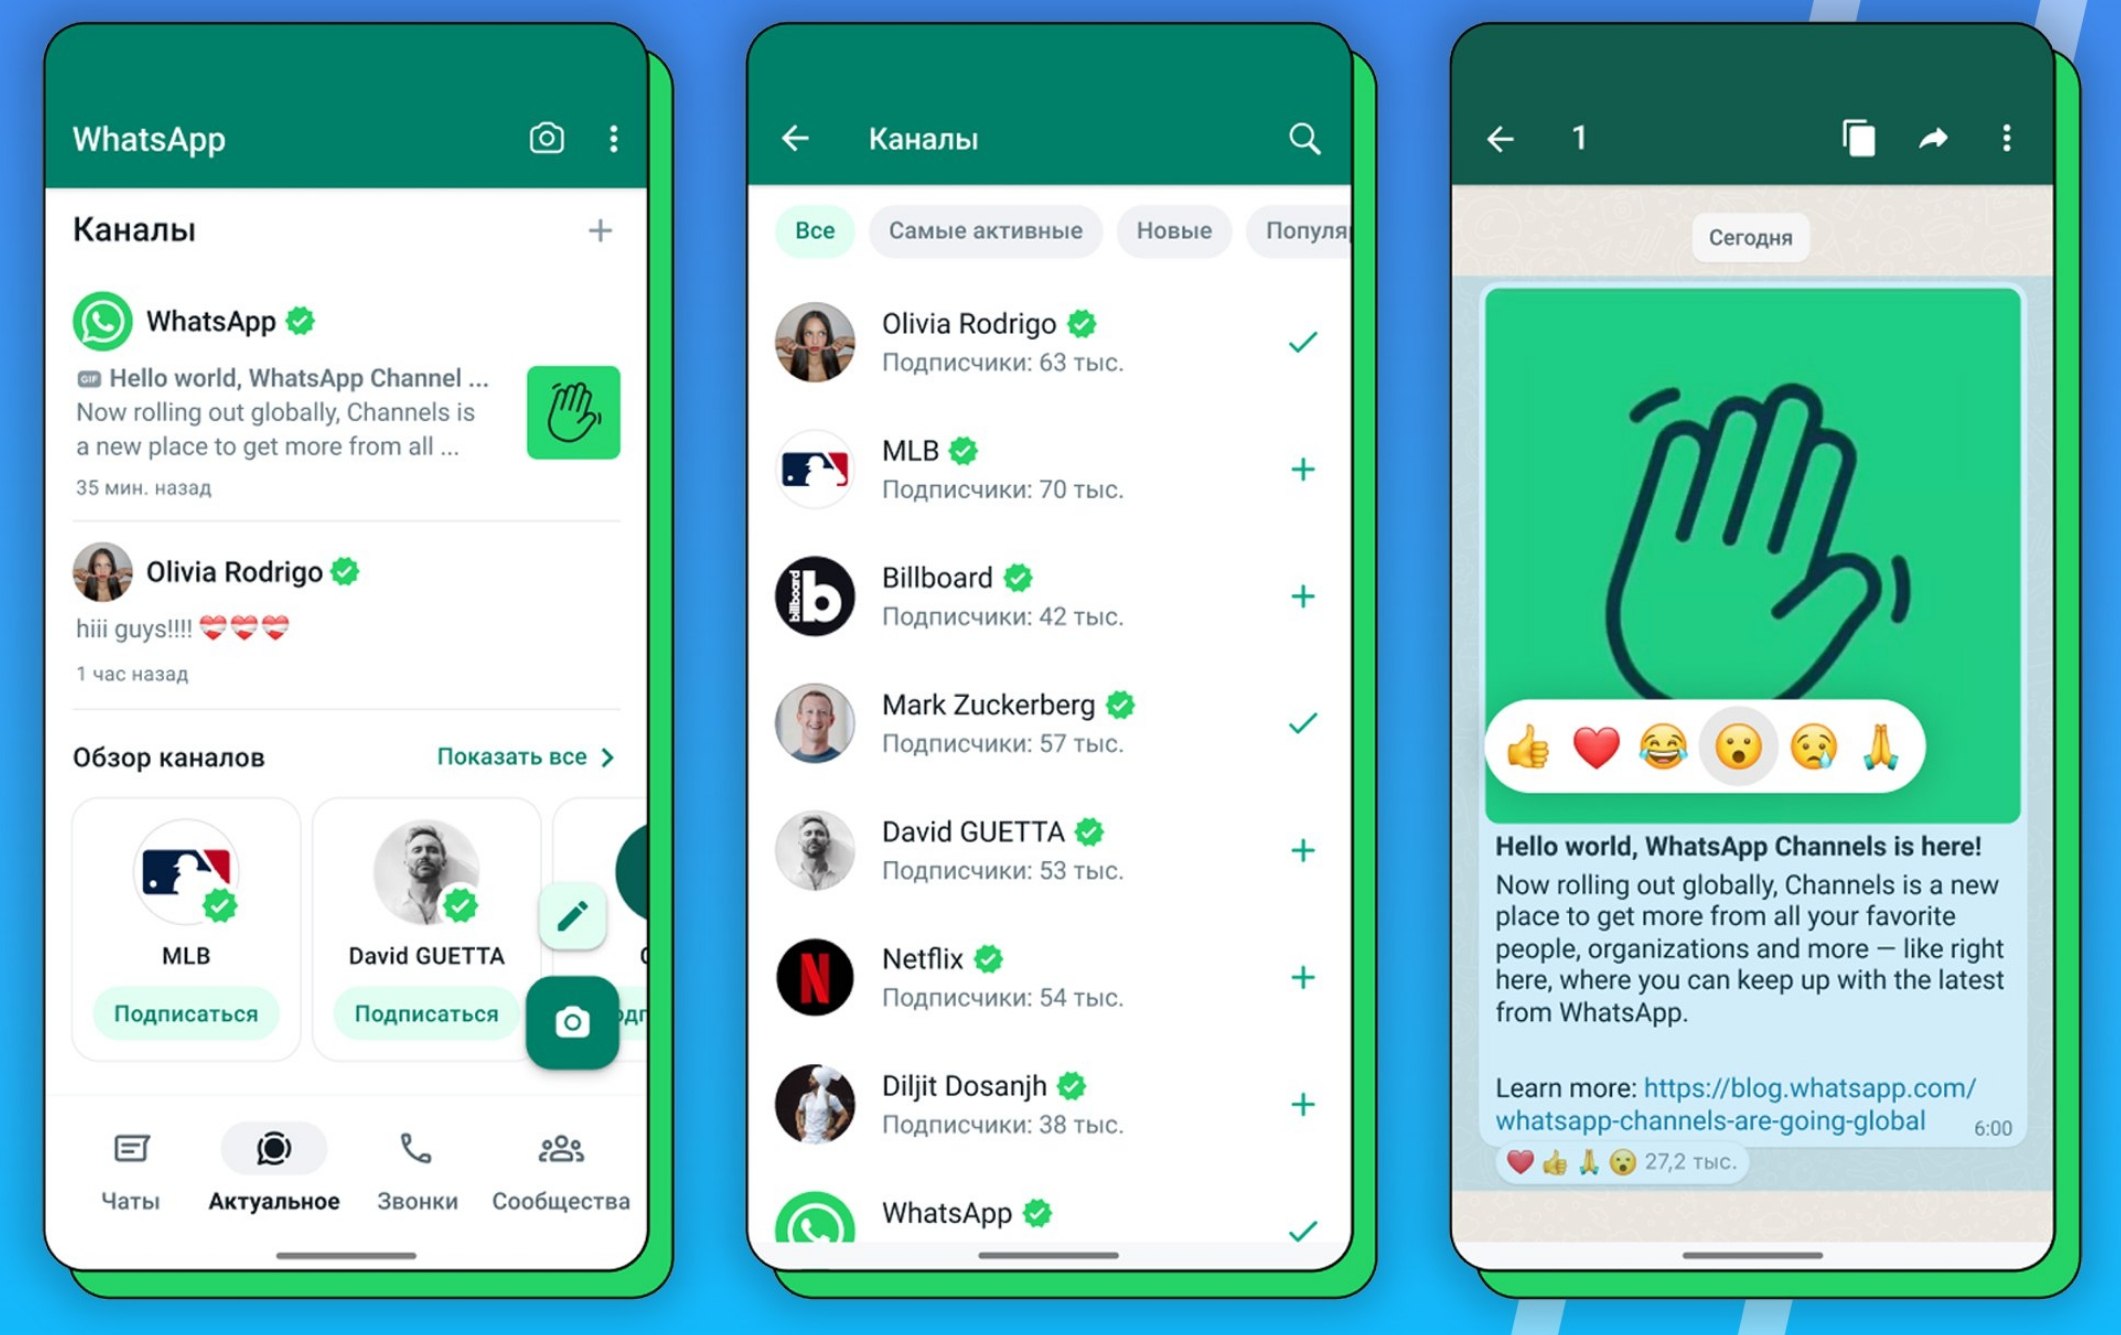Screen dimensions: 2121x1335
Task: Tap the three-dot menu icon
Action: [x=612, y=138]
